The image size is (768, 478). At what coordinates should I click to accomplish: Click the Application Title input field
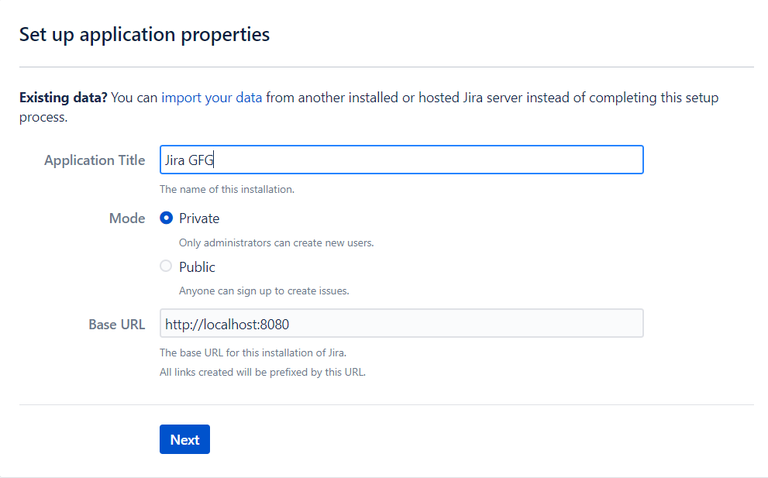point(400,160)
